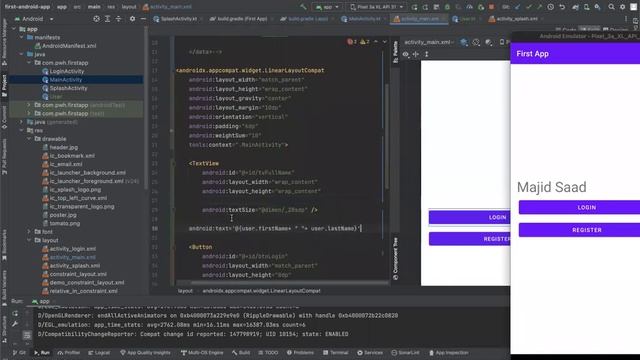Expand the font folder
The width and height of the screenshot is (640, 360).
[29, 231]
